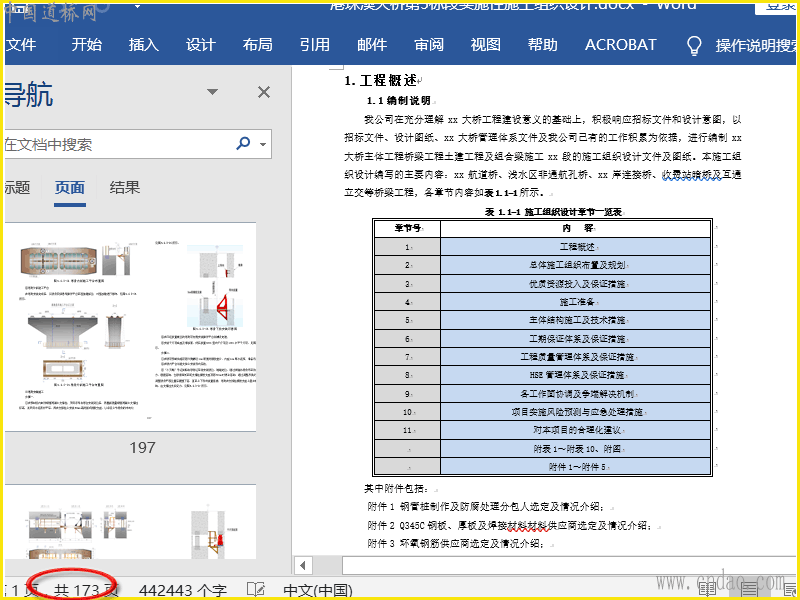The width and height of the screenshot is (800, 600).
Task: Open the 邮件 ribbon tab
Action: 372,45
